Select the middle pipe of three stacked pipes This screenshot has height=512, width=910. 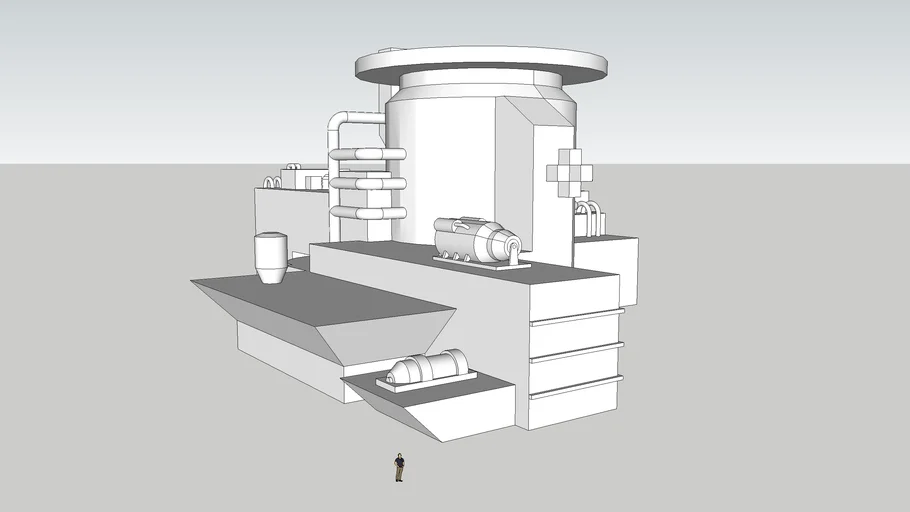tap(368, 184)
